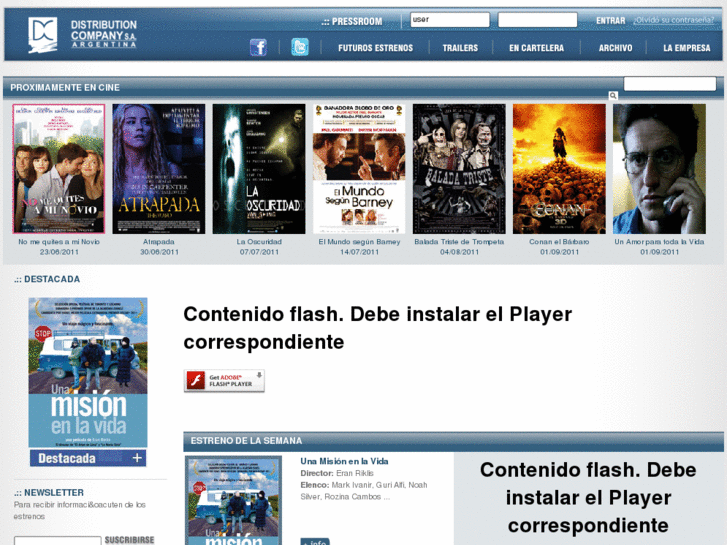This screenshot has width=727, height=545.
Task: Open the Atrapada movie poster
Action: coord(158,169)
